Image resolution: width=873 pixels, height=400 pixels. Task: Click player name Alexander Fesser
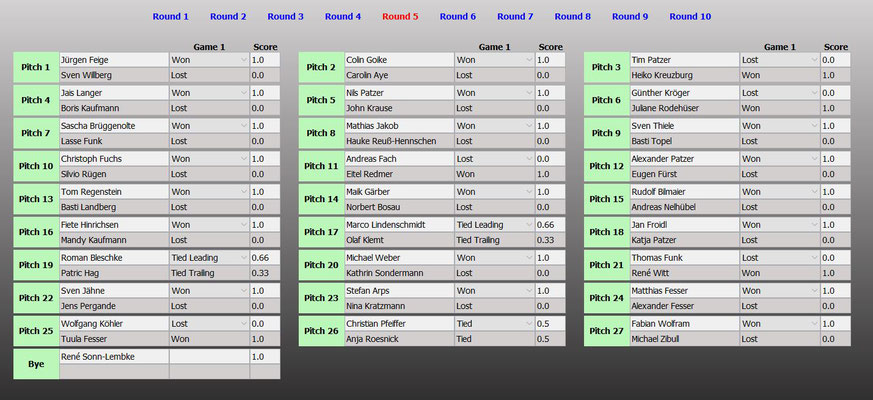pyautogui.click(x=662, y=306)
